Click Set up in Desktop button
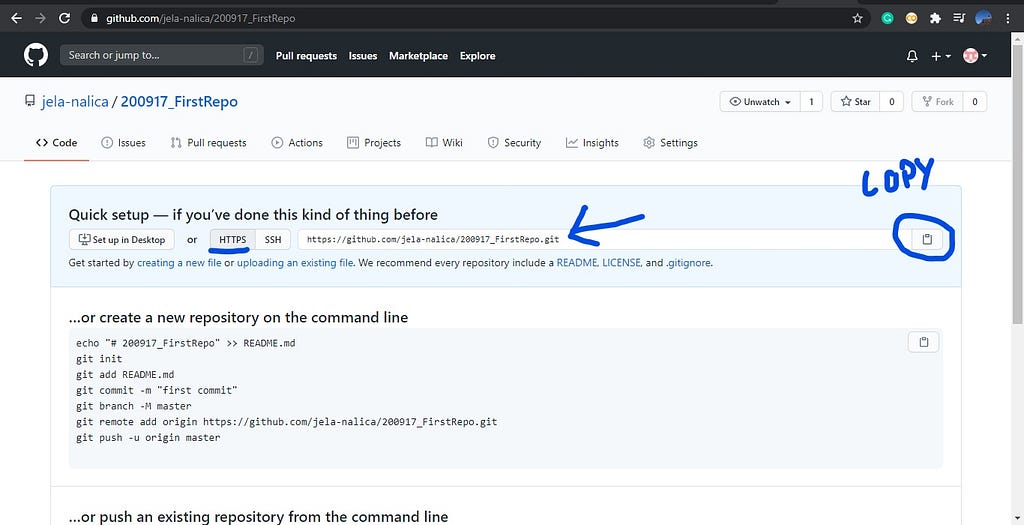 tap(121, 240)
